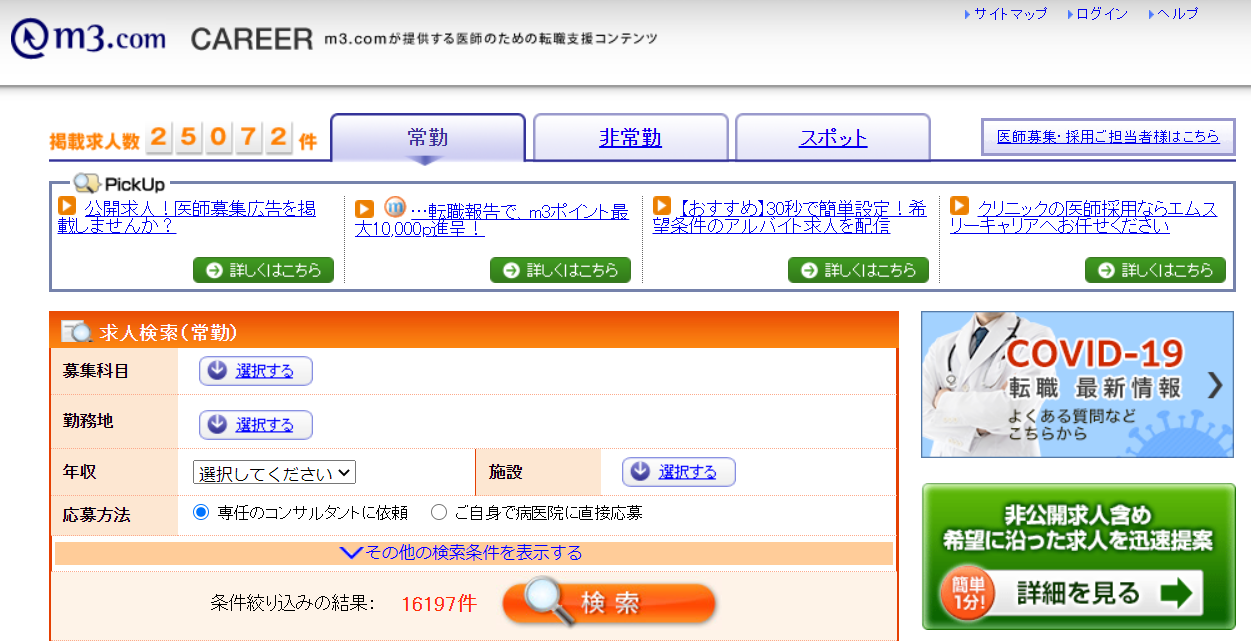Click the orange play icon beside 公開求人 PickUp link

click(67, 206)
